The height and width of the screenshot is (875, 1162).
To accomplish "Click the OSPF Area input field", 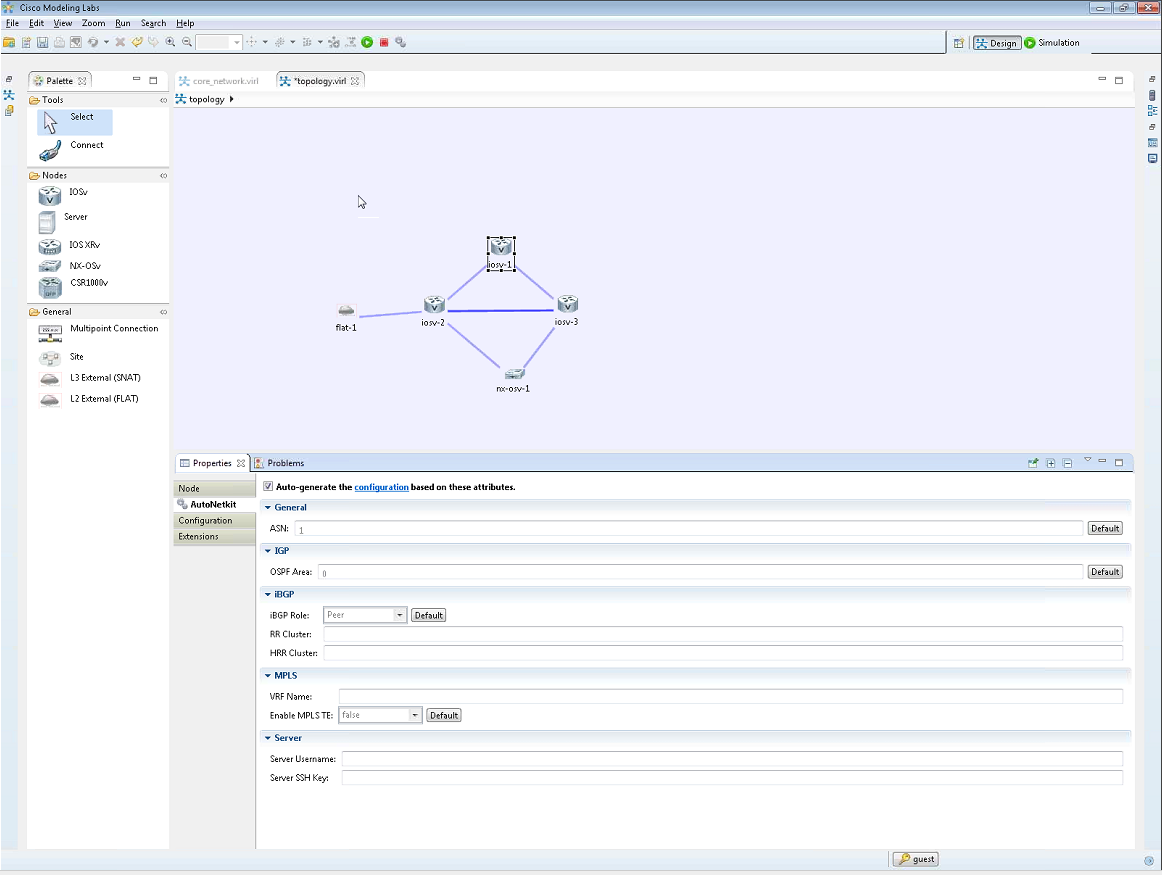I will click(700, 572).
